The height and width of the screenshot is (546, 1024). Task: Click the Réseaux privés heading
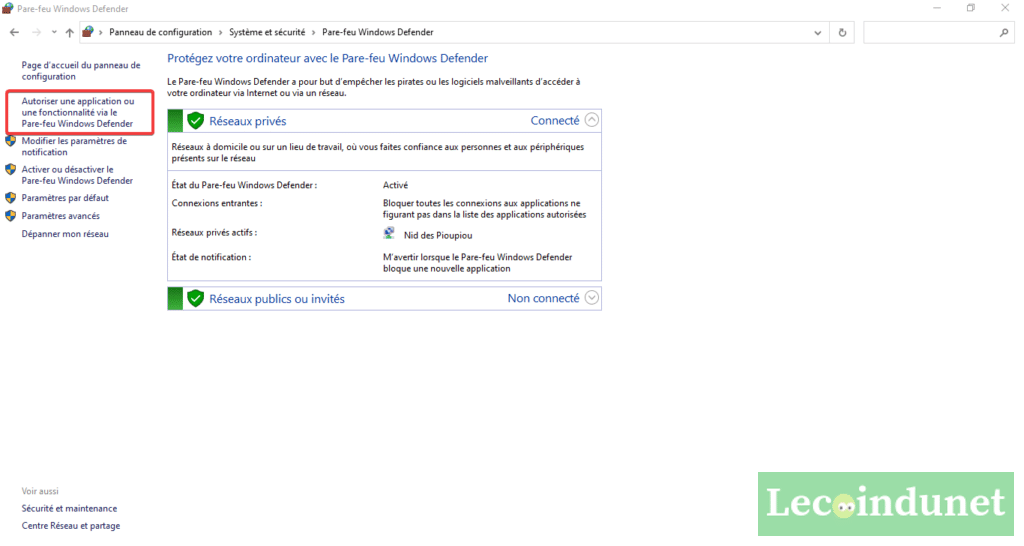pos(248,121)
